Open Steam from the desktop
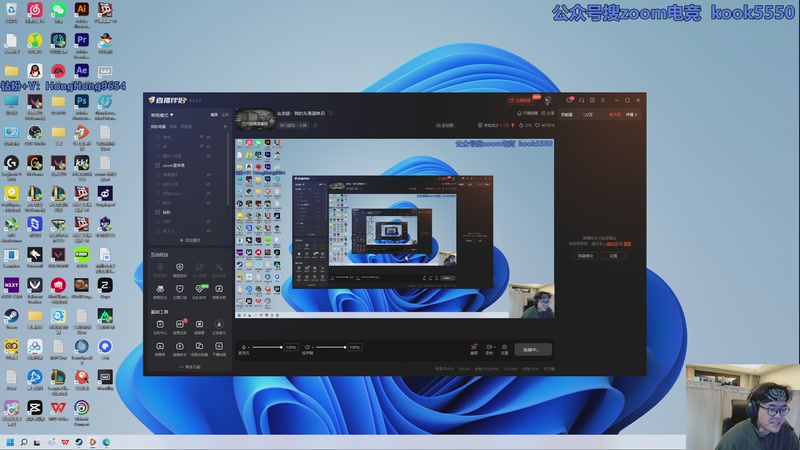Image resolution: width=800 pixels, height=450 pixels. pos(11,315)
